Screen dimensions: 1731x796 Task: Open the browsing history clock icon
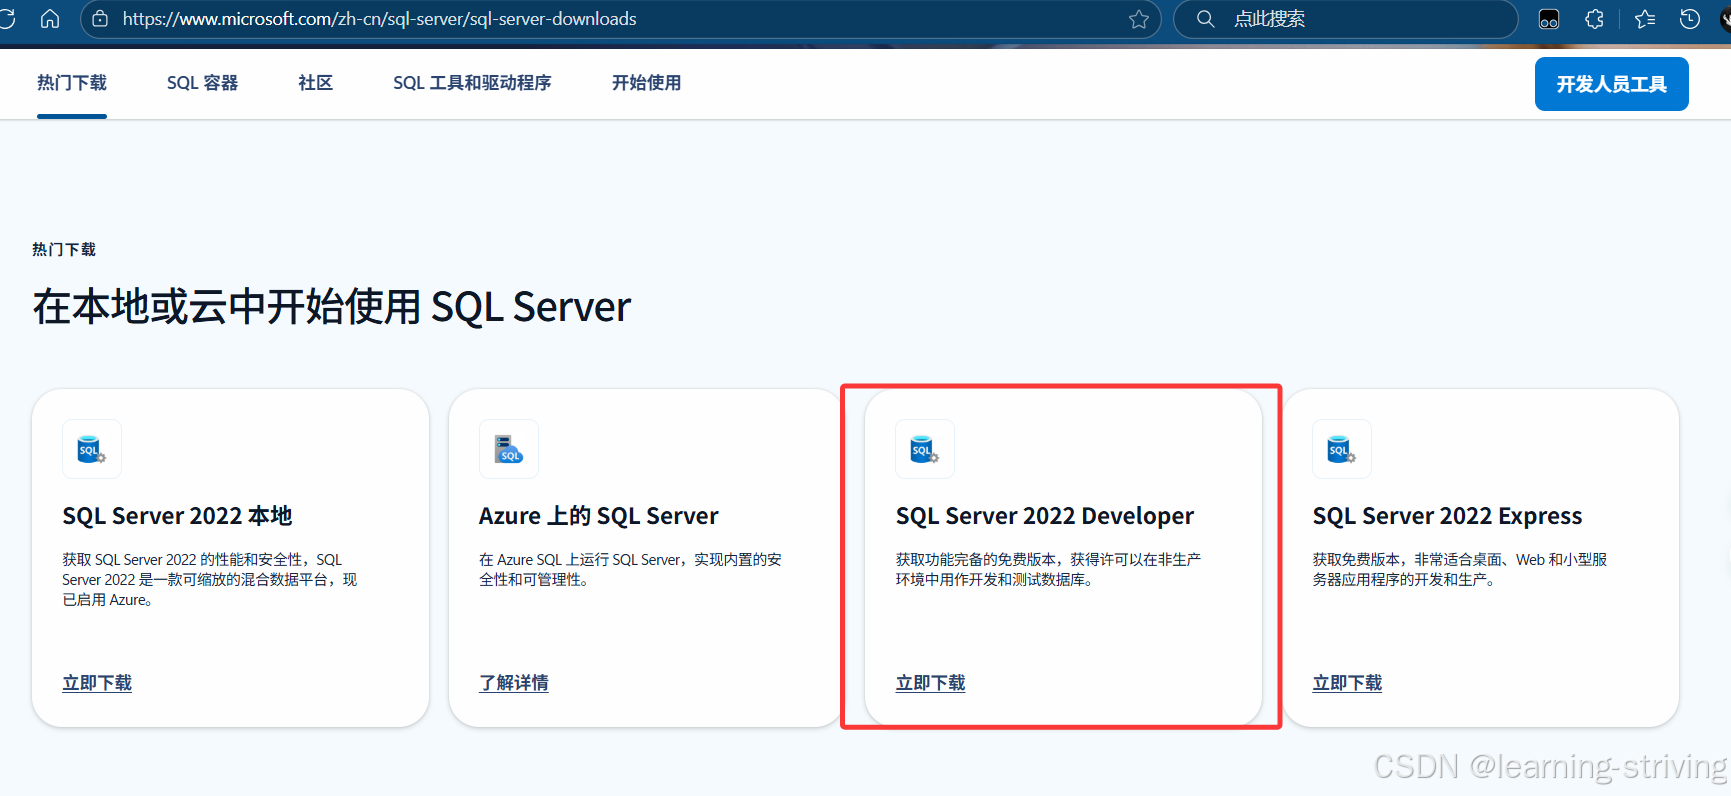(x=1690, y=19)
